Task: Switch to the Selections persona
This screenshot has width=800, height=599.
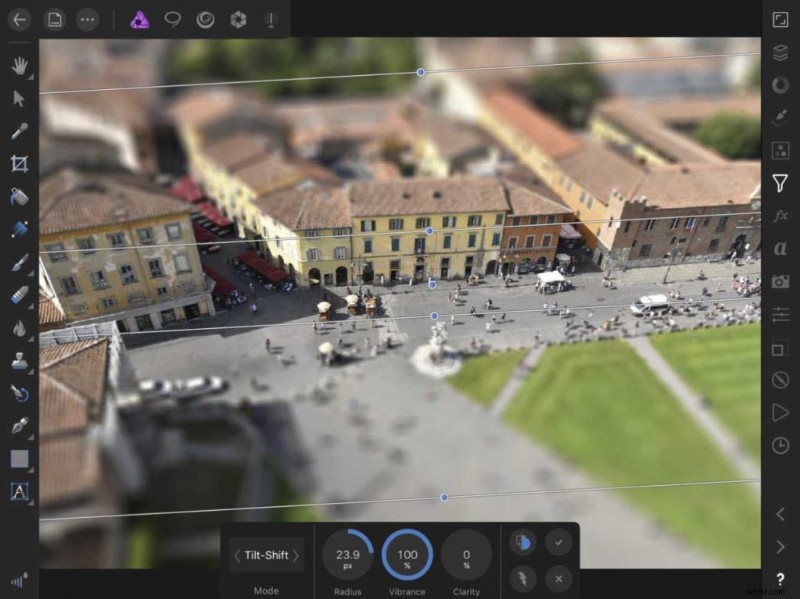Action: (x=174, y=18)
